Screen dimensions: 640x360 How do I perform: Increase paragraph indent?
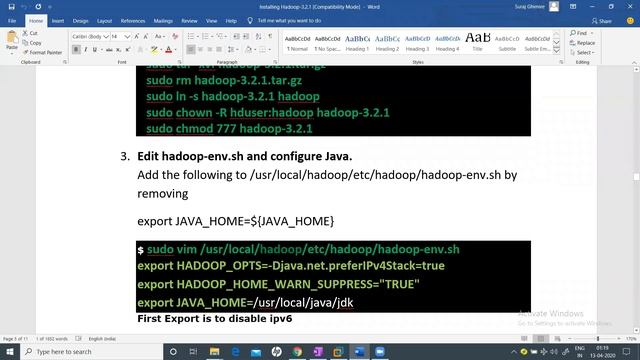click(246, 37)
